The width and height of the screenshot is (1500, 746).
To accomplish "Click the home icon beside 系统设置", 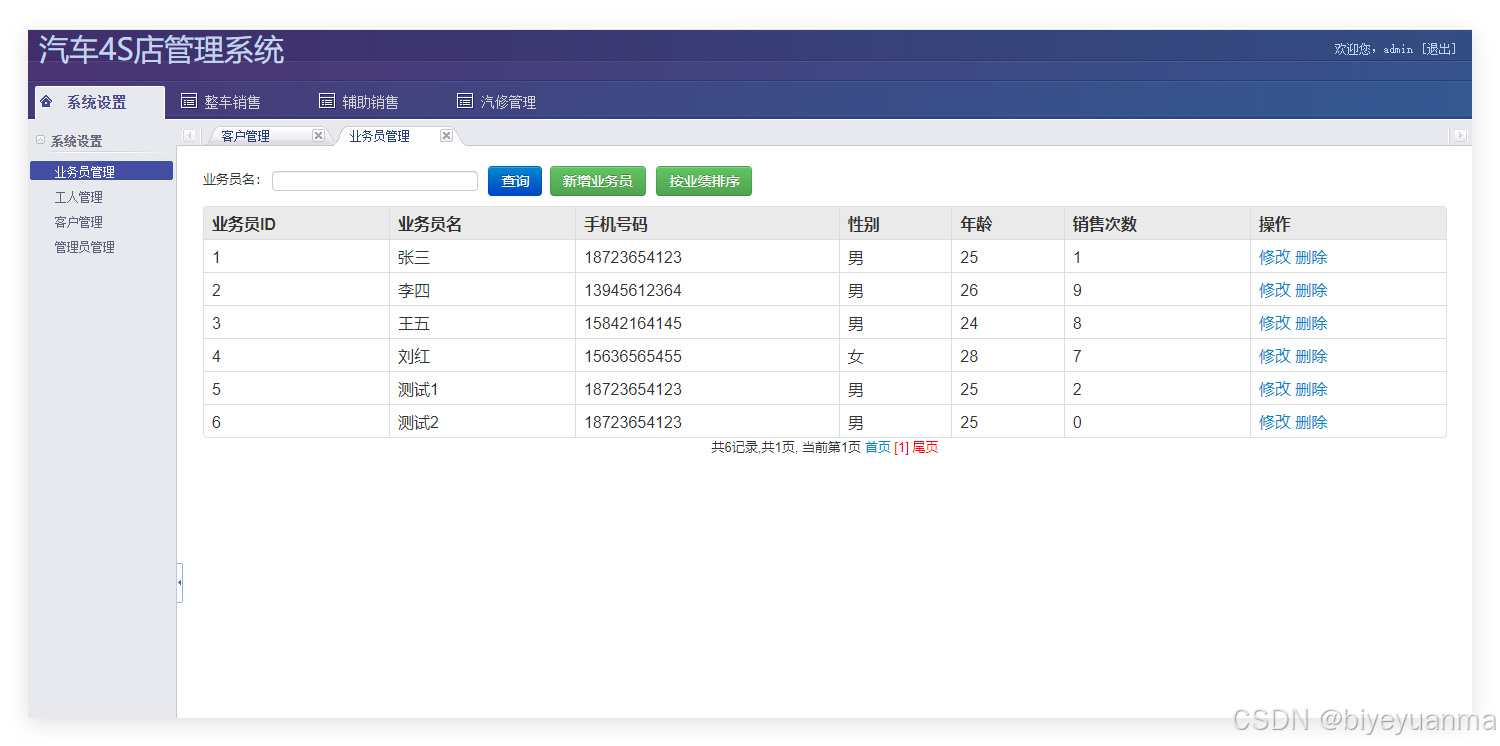I will point(46,101).
